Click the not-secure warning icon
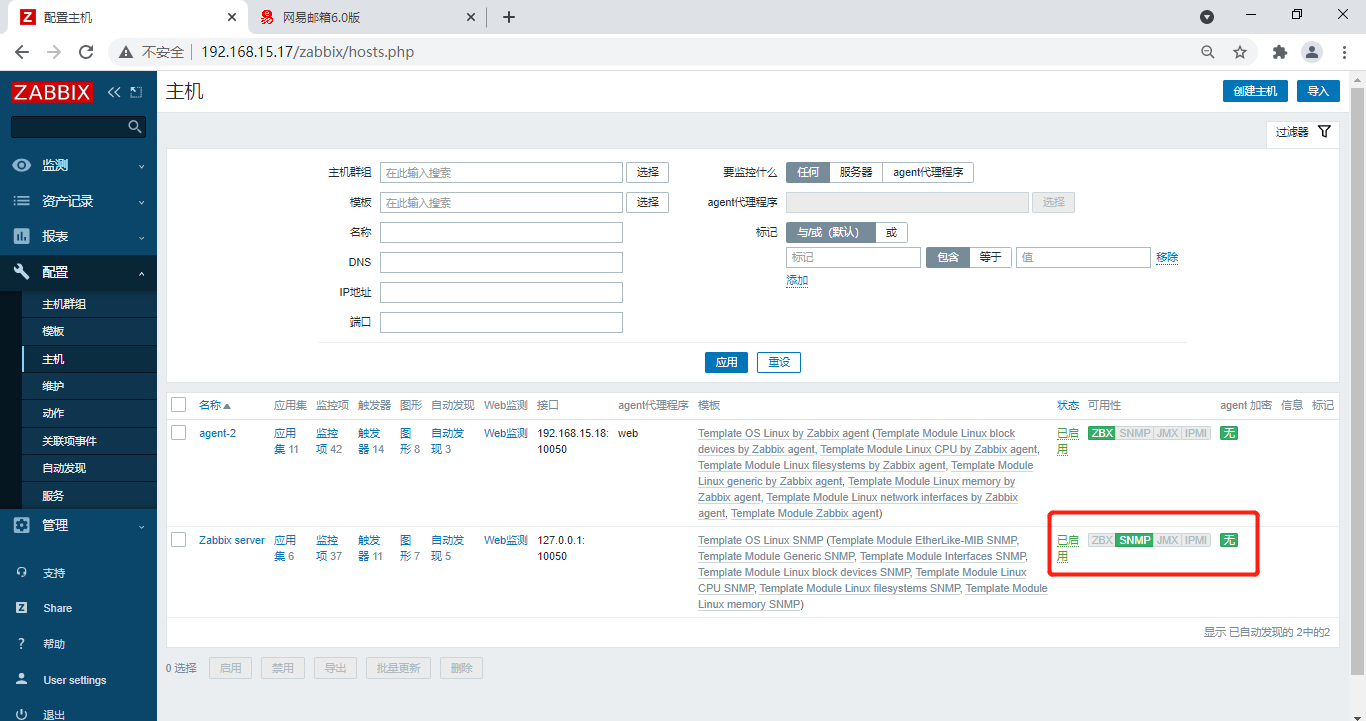The image size is (1366, 721). point(126,52)
